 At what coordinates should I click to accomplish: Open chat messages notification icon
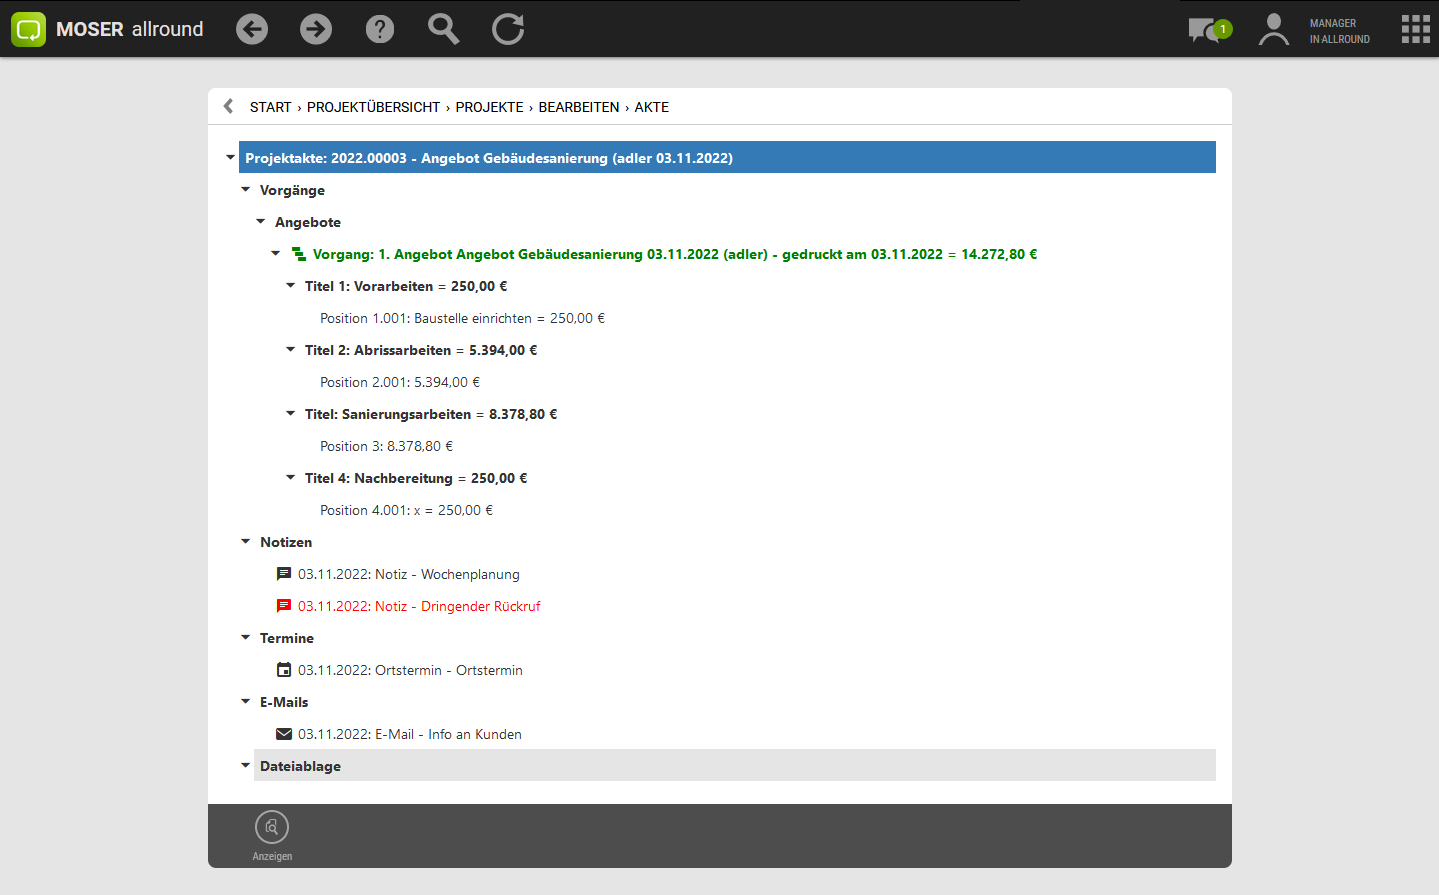(1208, 30)
